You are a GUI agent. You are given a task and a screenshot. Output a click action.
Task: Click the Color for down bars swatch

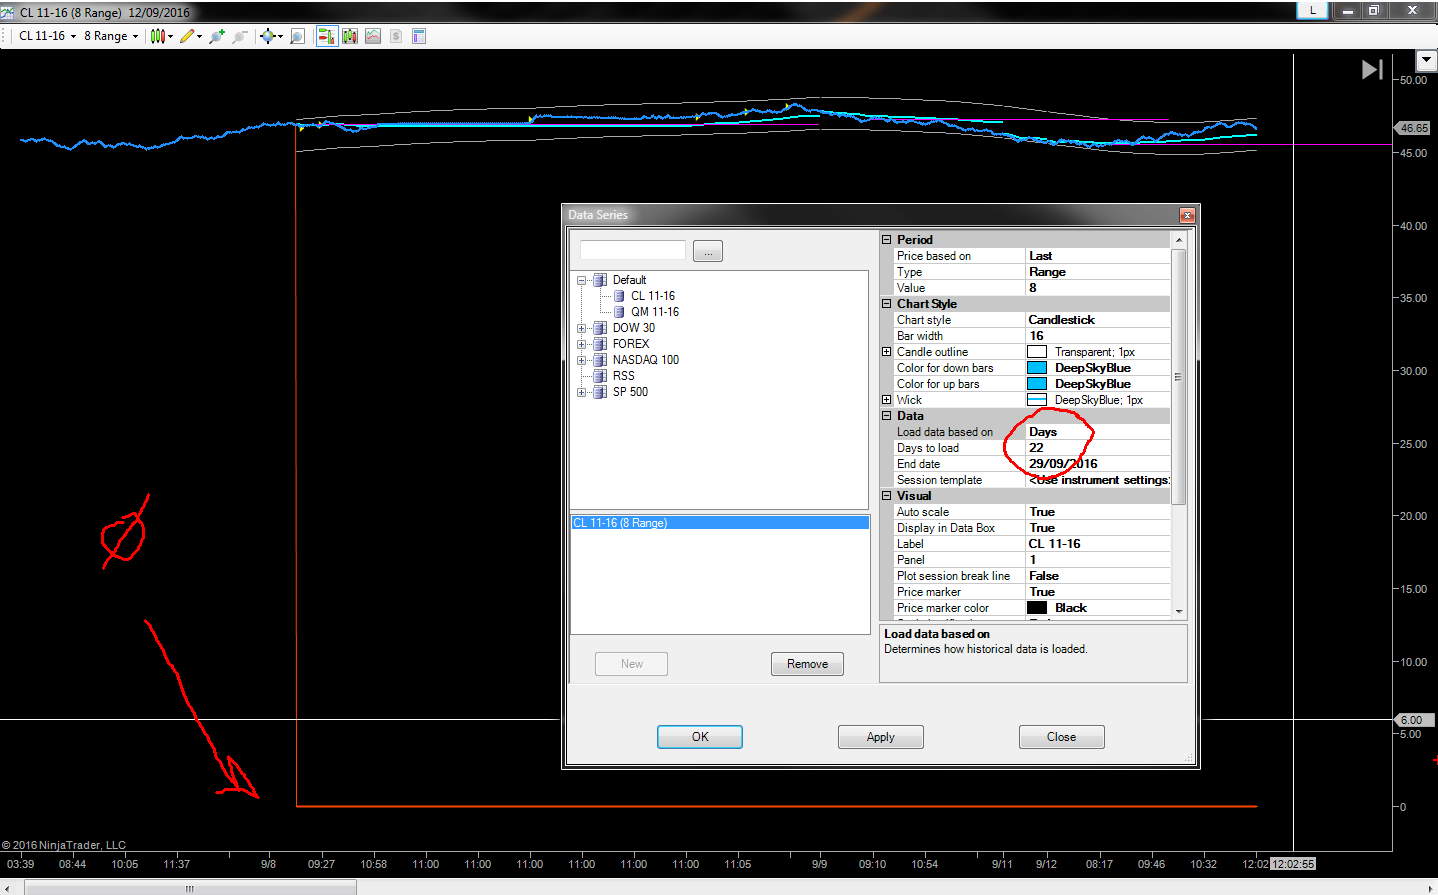point(1037,368)
